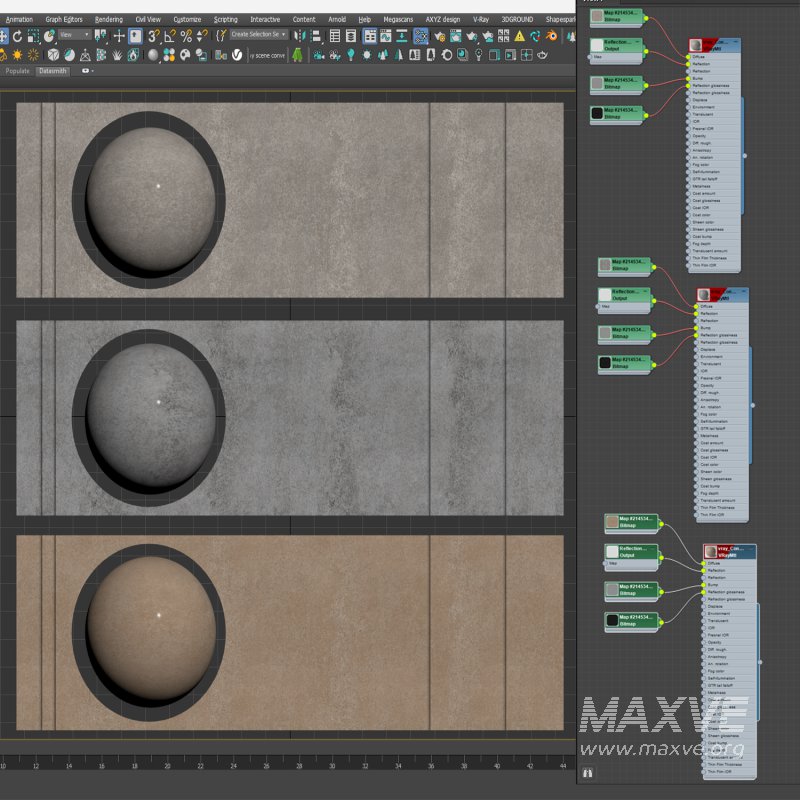Select the Select Object arrow tool
Viewport: 800px width, 800px height.
point(3,35)
